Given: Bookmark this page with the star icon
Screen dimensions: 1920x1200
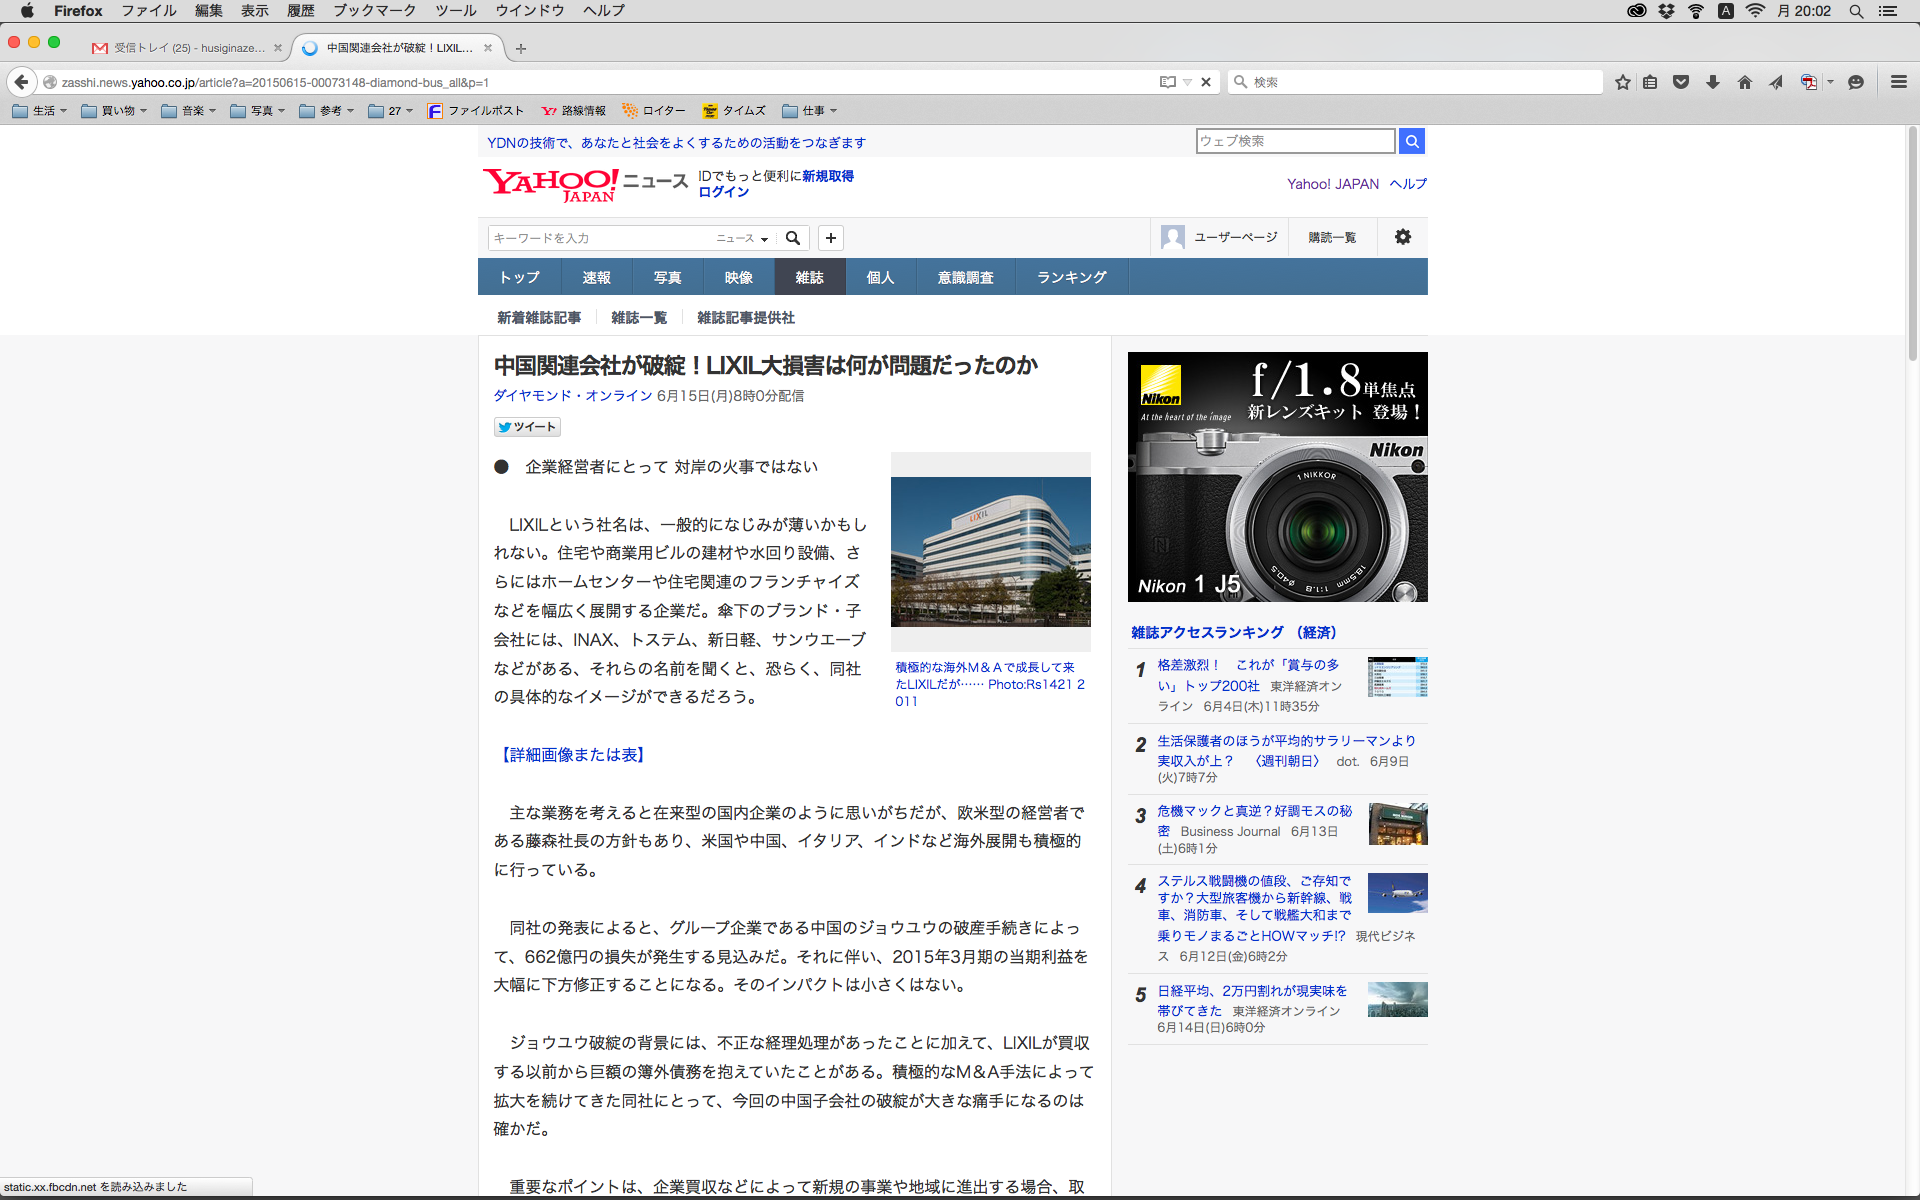Looking at the screenshot, I should click(1623, 82).
